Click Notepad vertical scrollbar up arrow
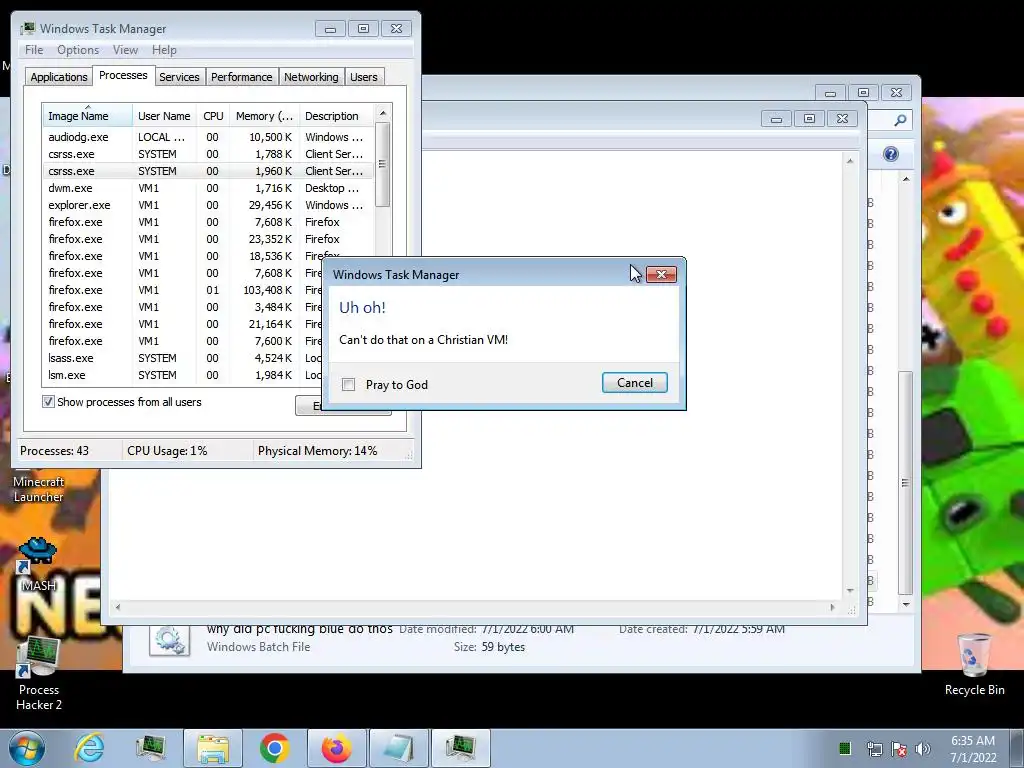This screenshot has width=1024, height=768. [850, 161]
